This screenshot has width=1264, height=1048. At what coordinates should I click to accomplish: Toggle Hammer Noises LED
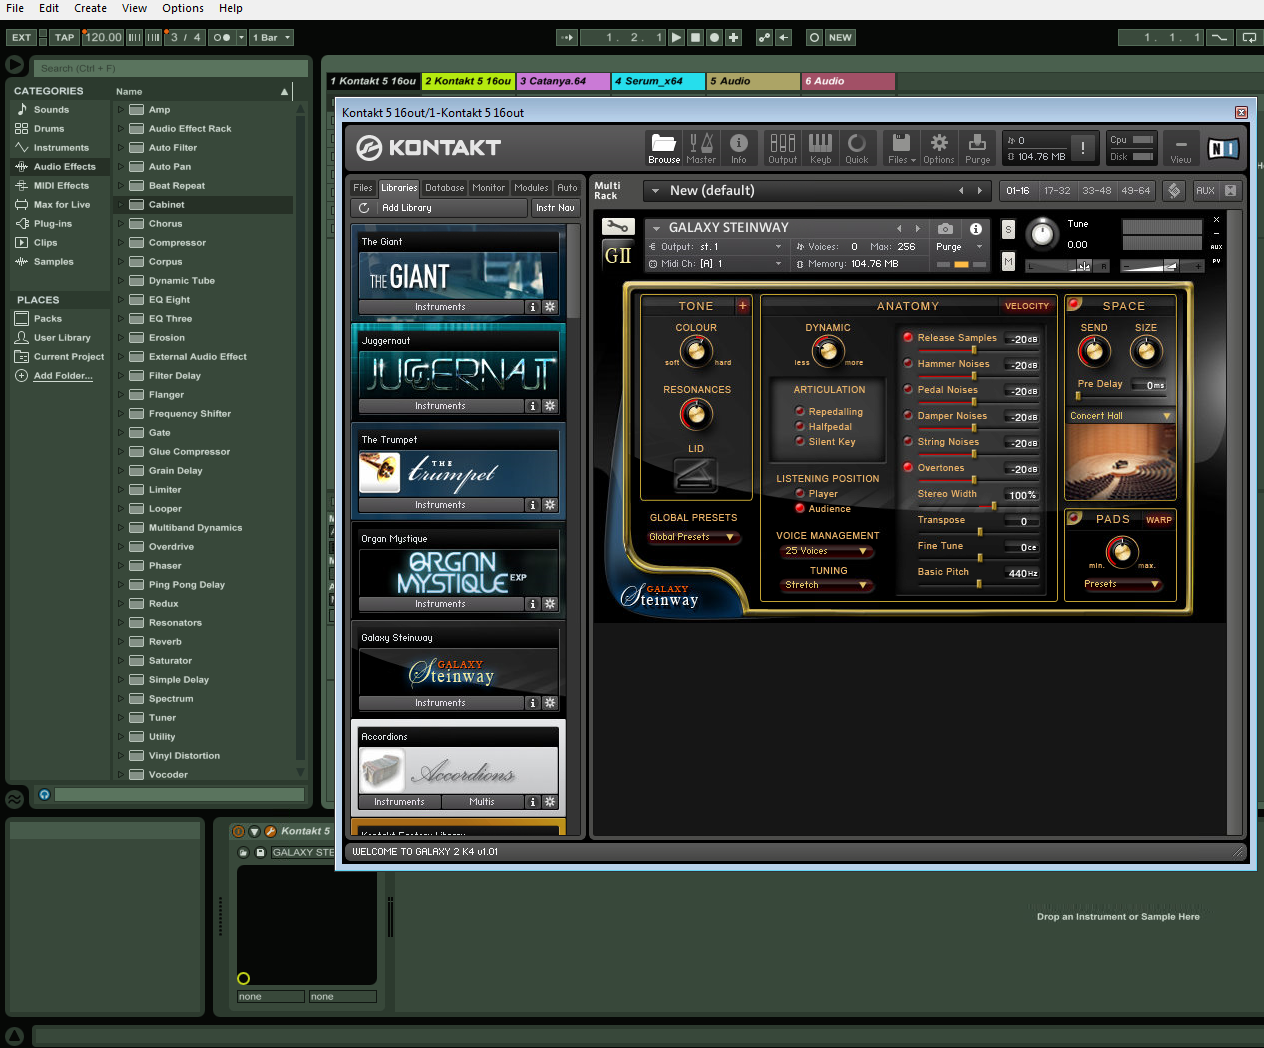point(908,363)
